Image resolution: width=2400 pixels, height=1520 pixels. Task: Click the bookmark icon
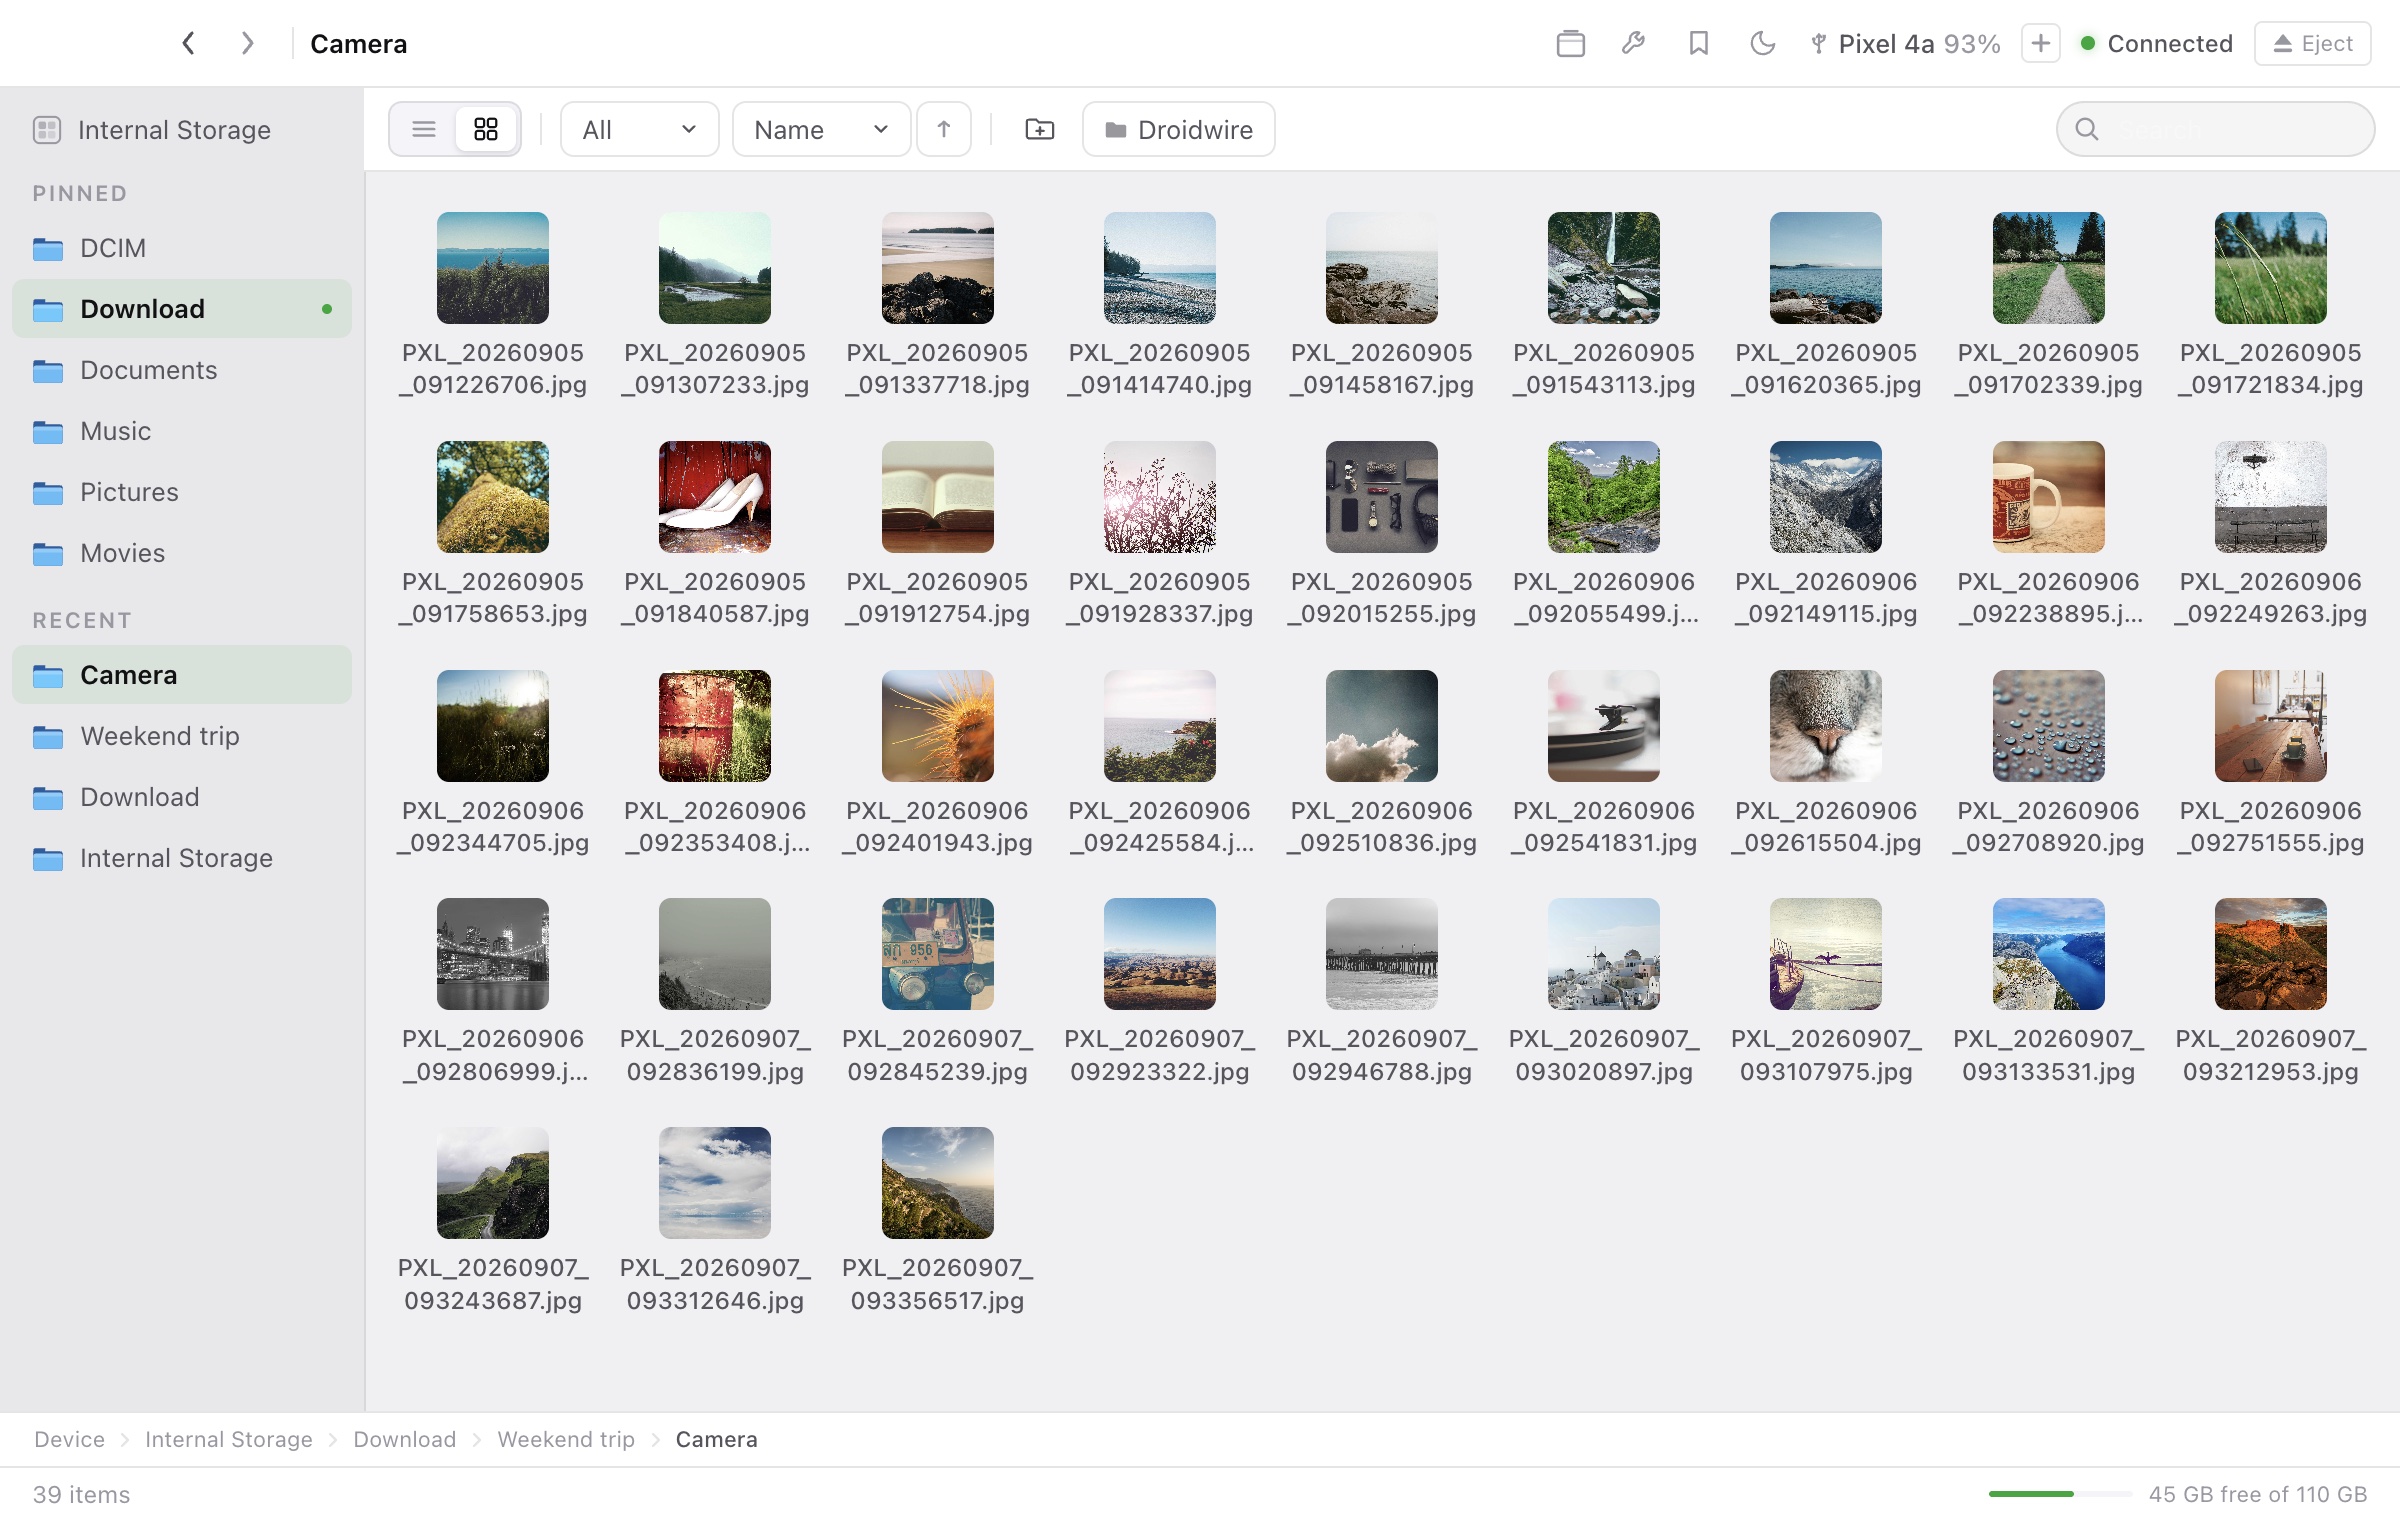[1698, 43]
